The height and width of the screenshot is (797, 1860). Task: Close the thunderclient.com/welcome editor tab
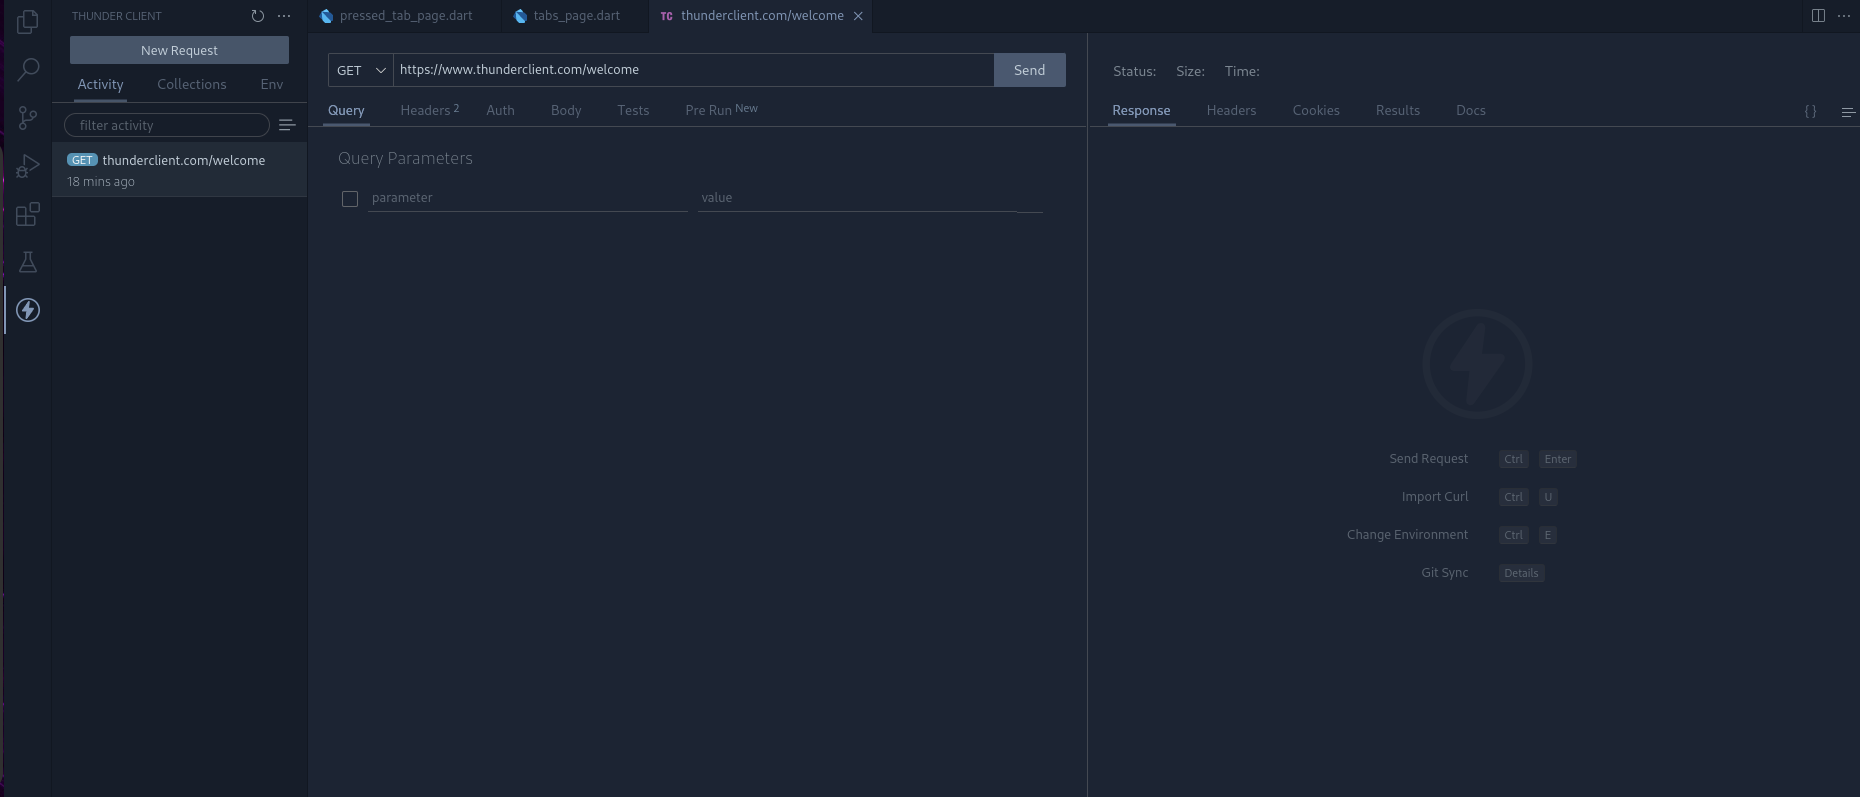point(858,16)
